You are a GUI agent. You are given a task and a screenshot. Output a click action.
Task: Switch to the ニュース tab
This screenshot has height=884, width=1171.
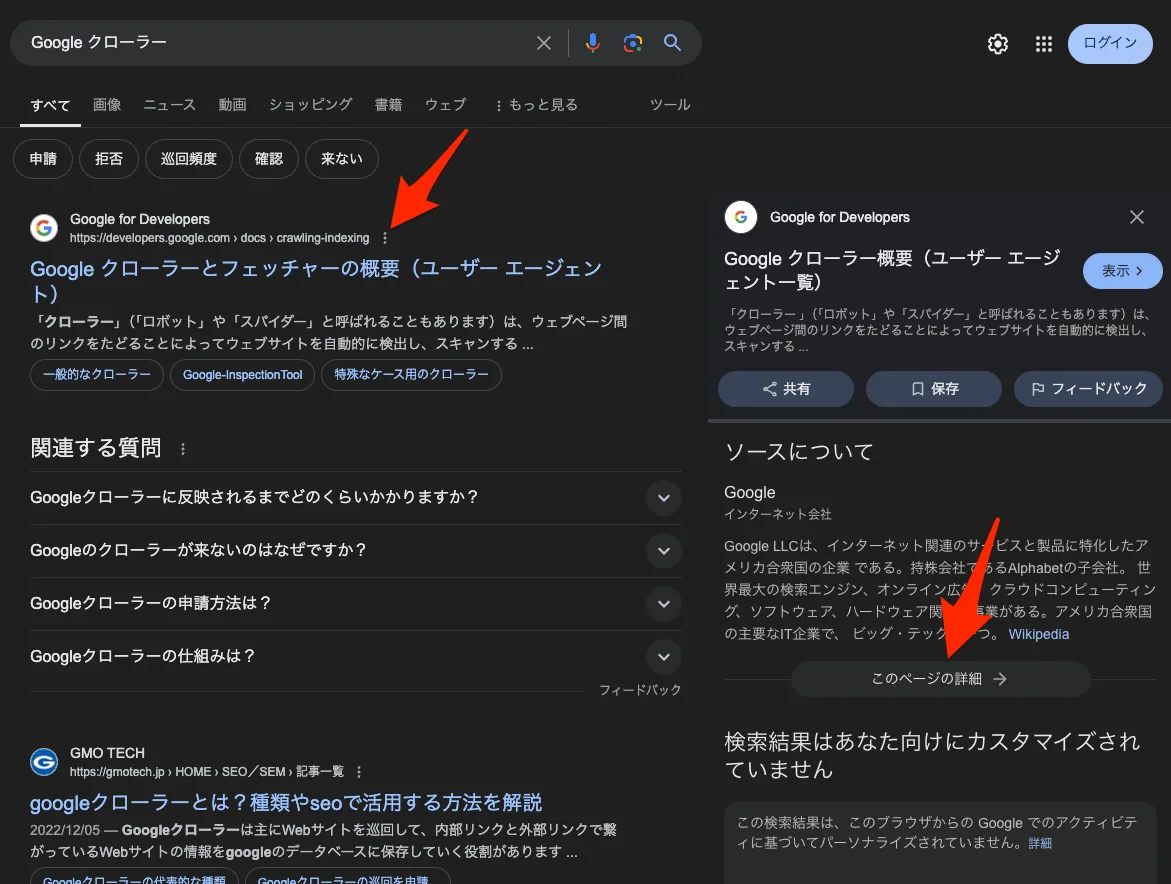point(170,105)
